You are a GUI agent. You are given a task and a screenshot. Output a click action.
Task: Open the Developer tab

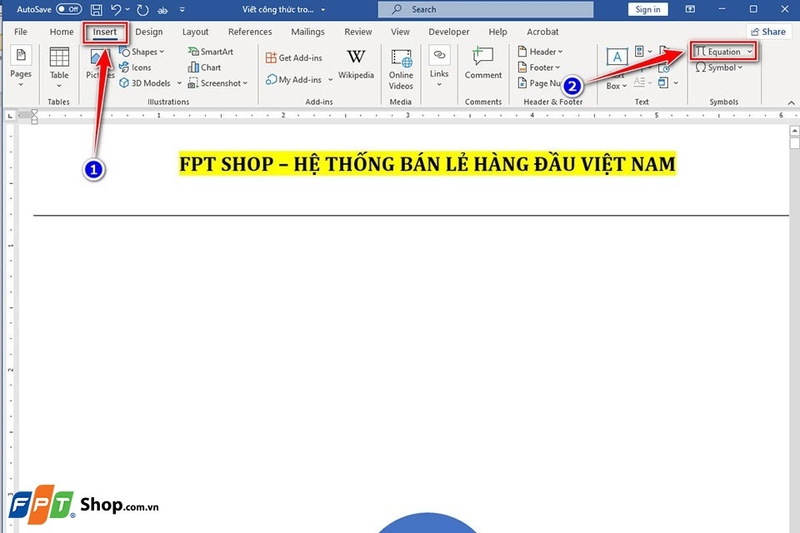click(x=449, y=32)
